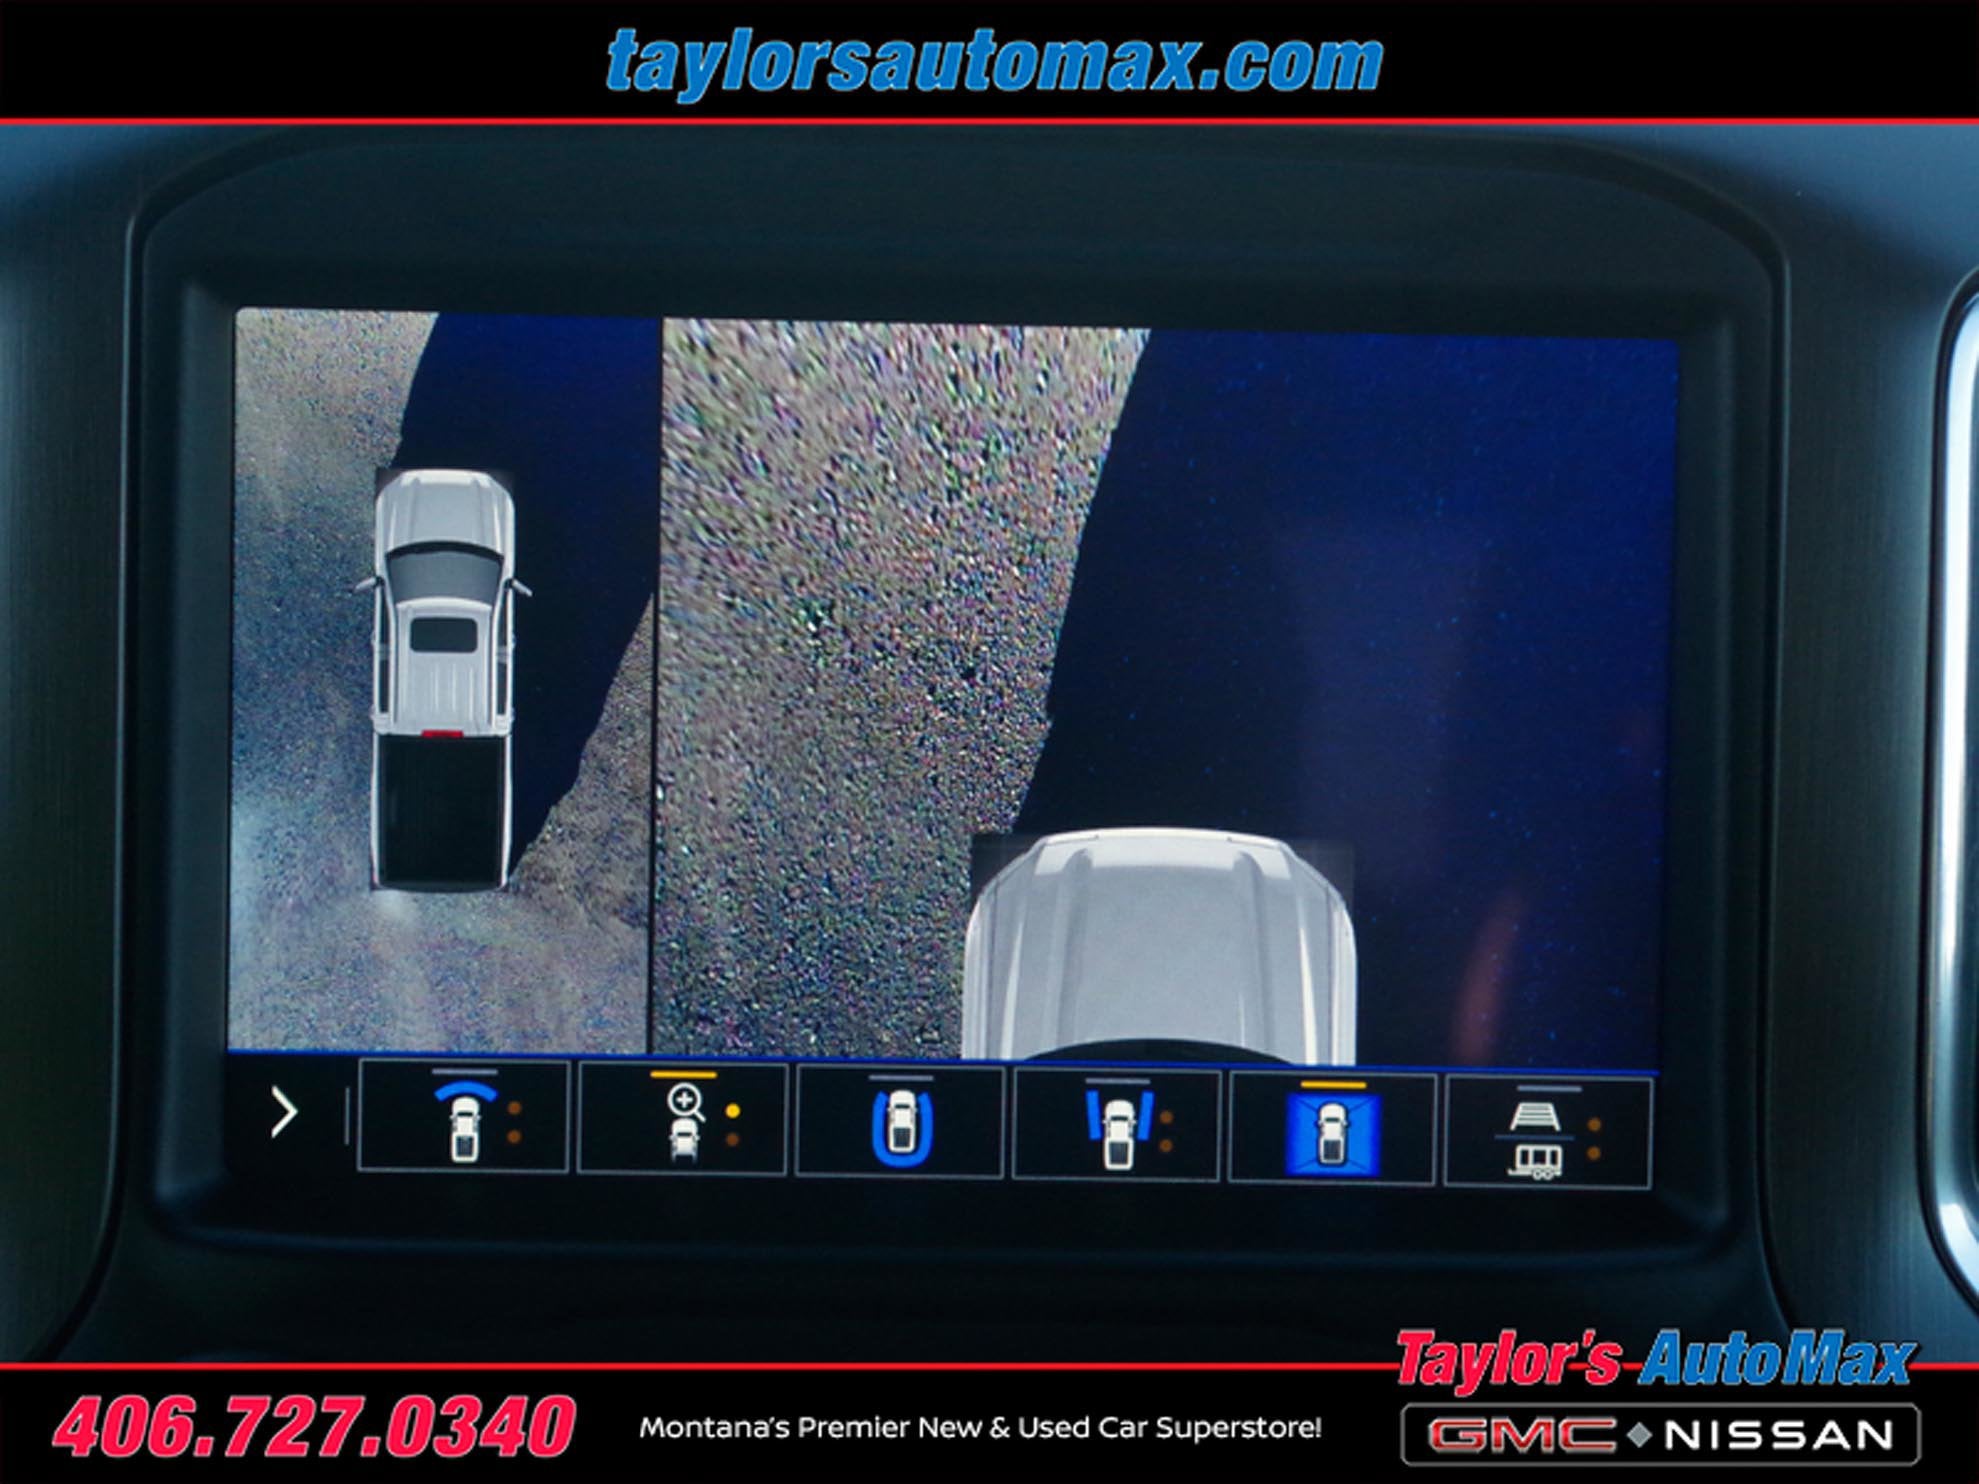Toggle yellow indicator dot on zoom view

(x=733, y=1111)
